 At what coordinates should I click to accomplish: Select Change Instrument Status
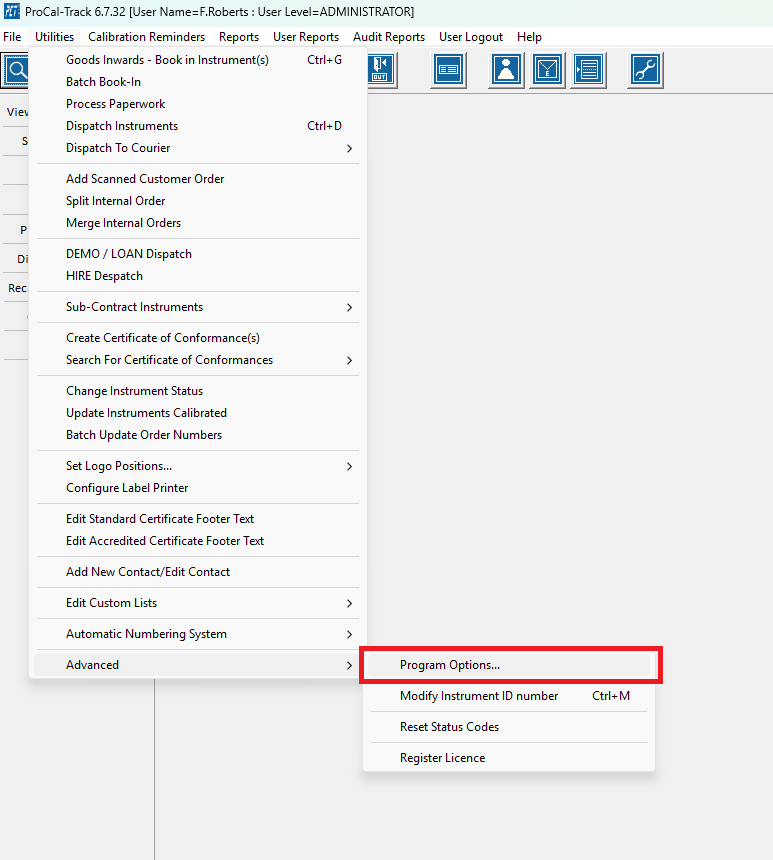point(198,391)
